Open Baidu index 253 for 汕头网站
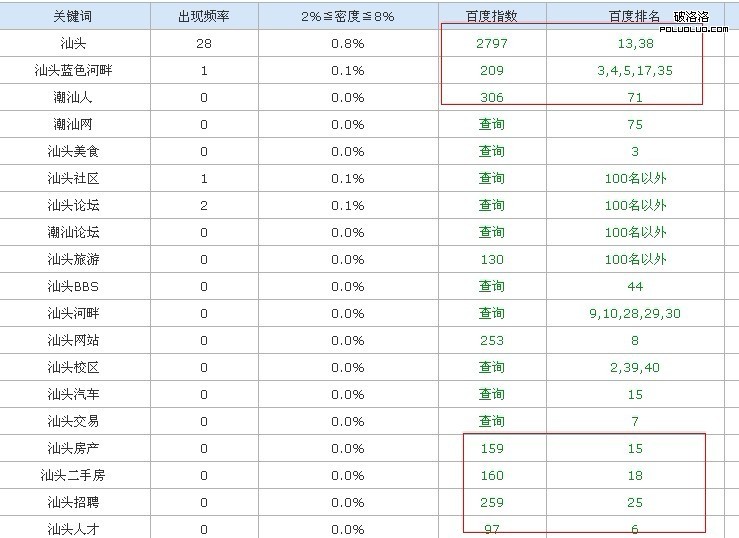Image resolution: width=739 pixels, height=538 pixels. tap(491, 341)
